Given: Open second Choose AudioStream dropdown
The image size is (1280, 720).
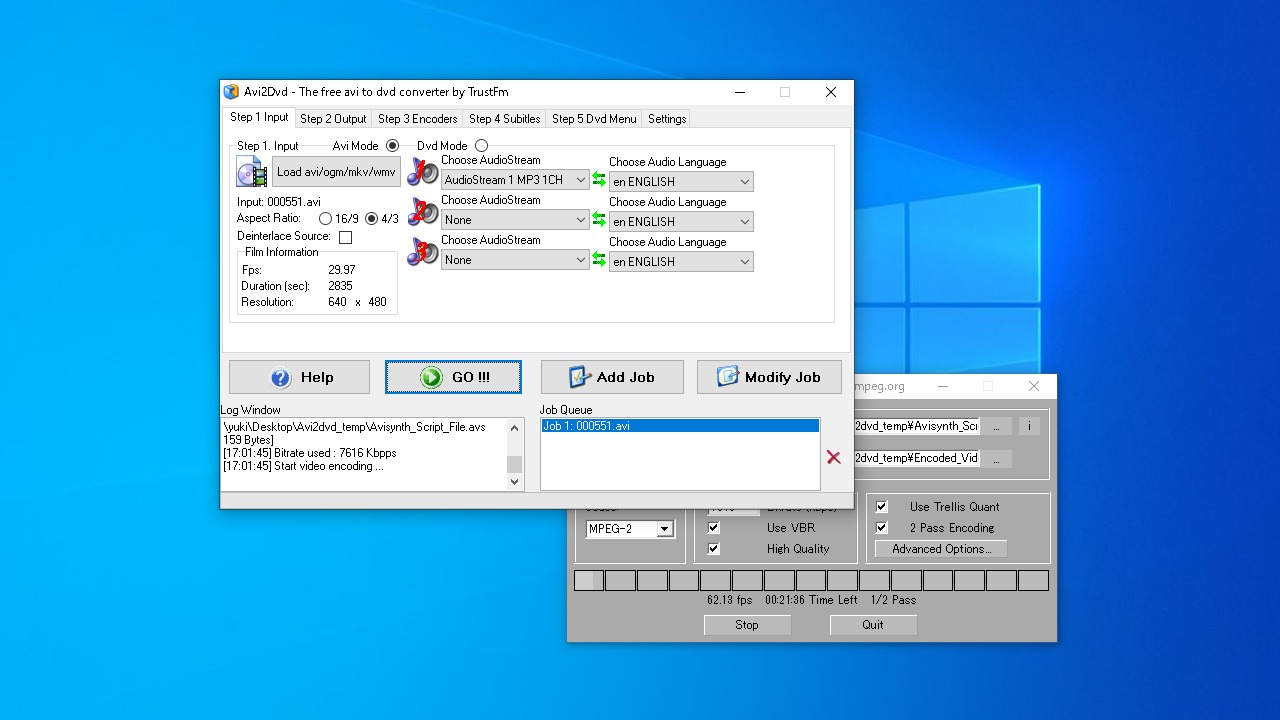Looking at the screenshot, I should [x=516, y=220].
